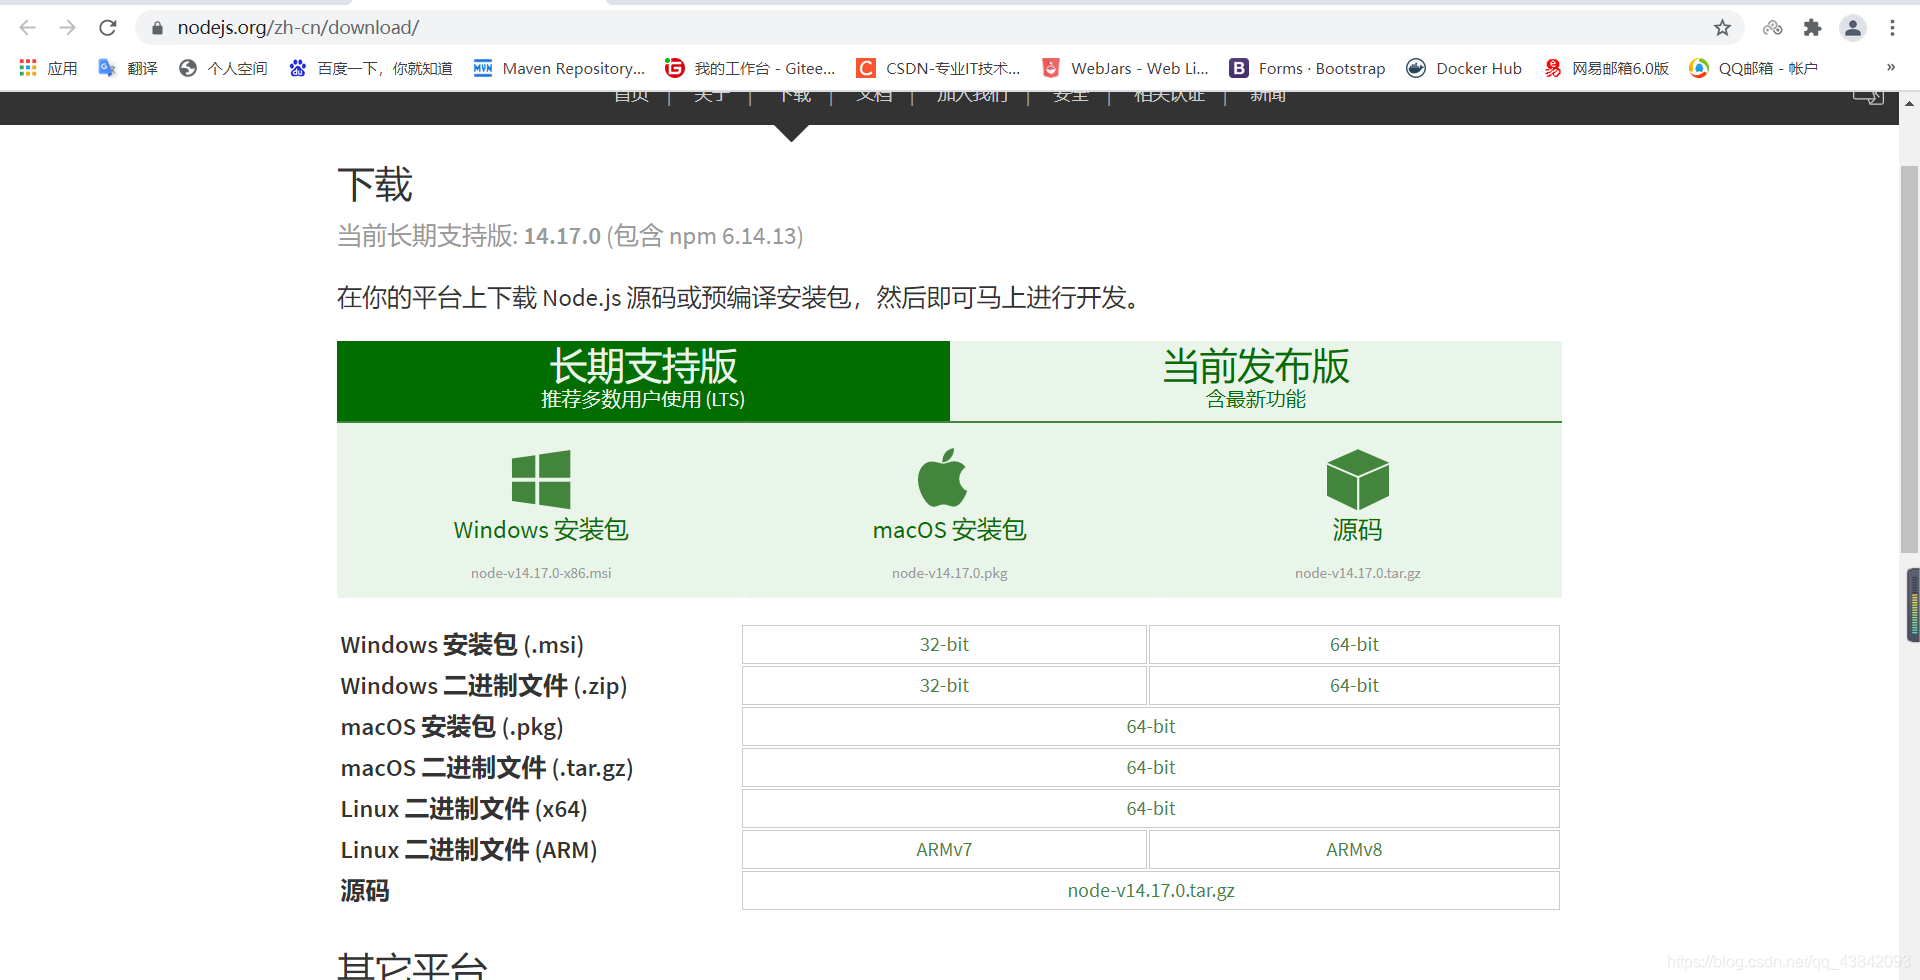Open the 网易邮箱6.0版 bookmark
Screen dimensions: 1920x980
(1606, 68)
